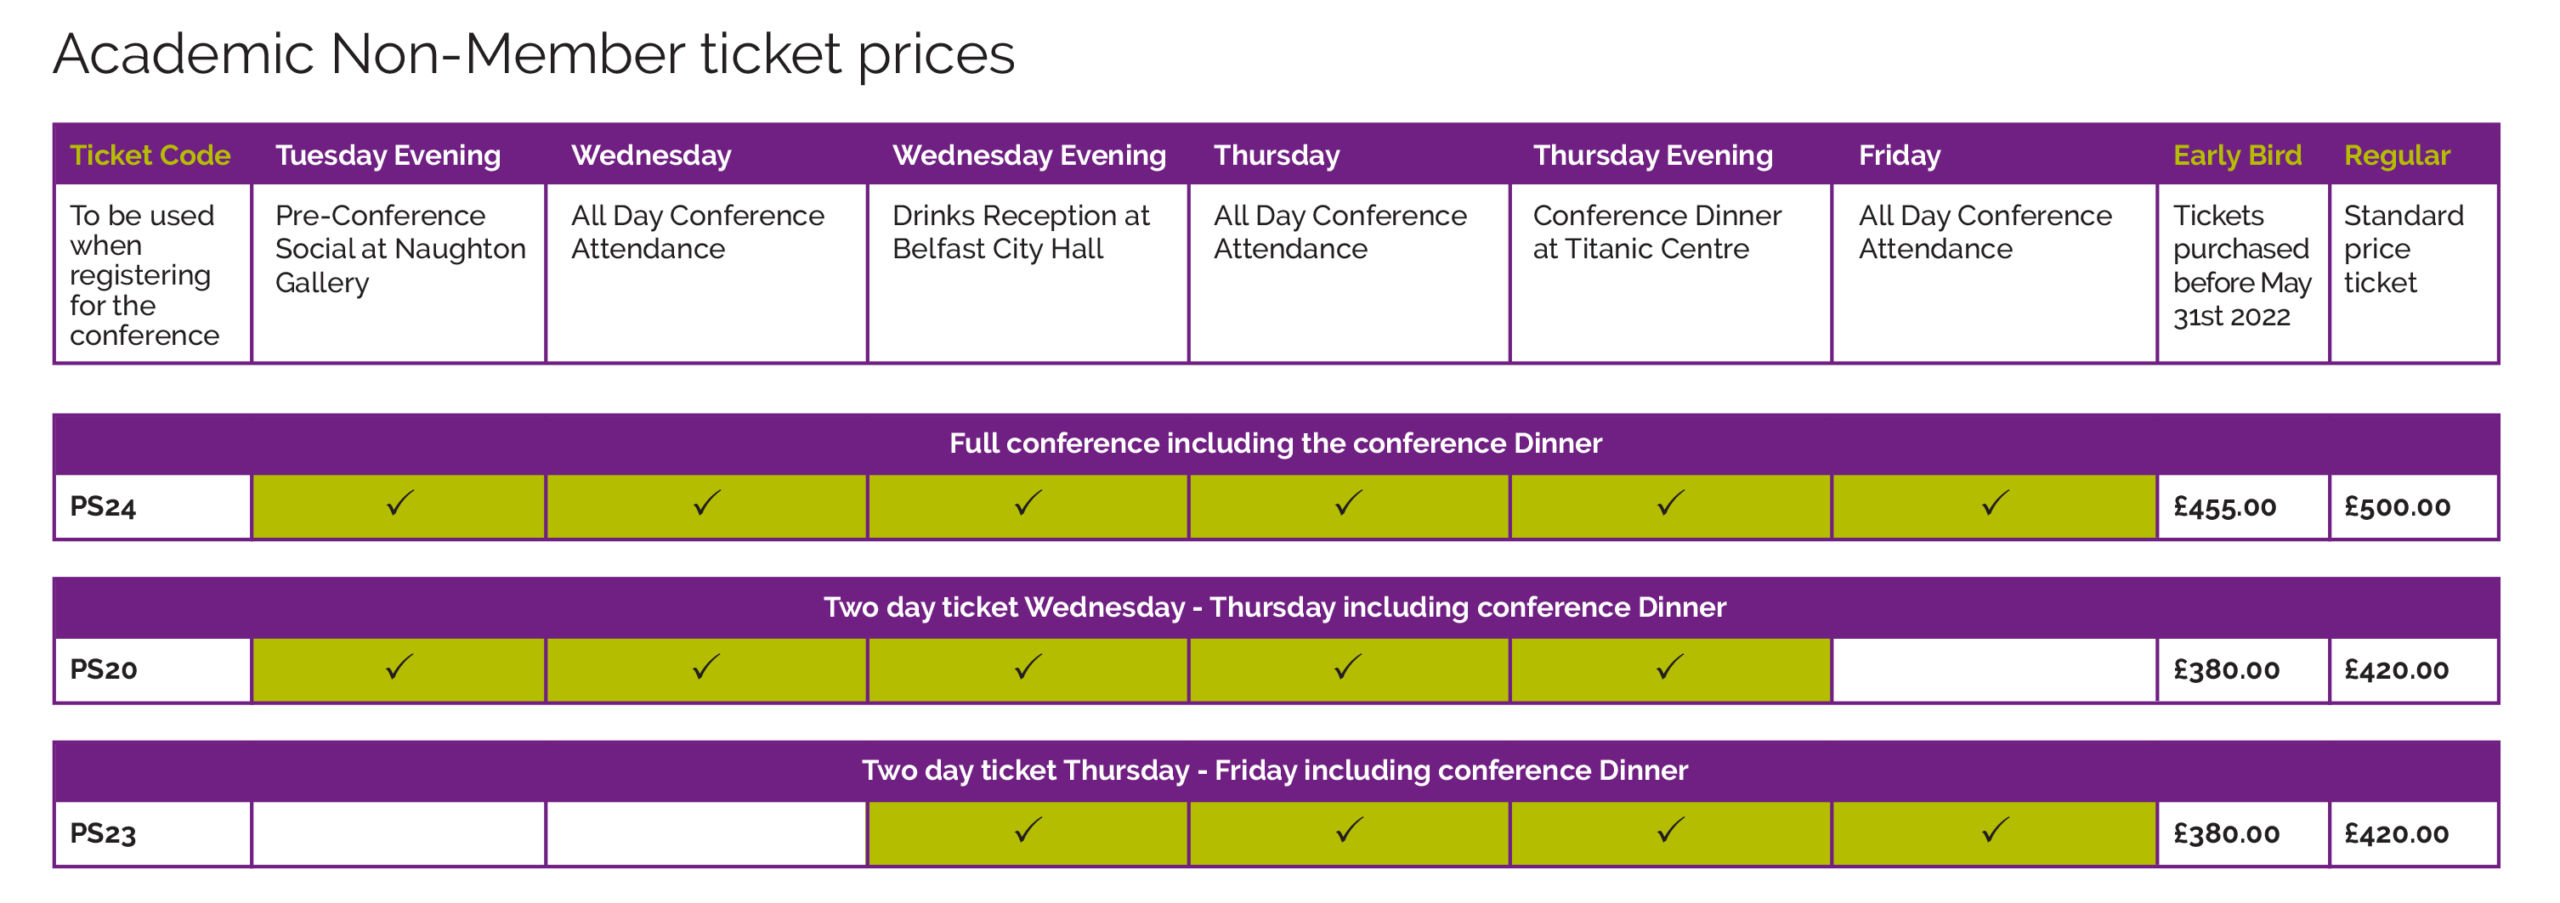The width and height of the screenshot is (2560, 903).
Task: Select the Ticket Code column header
Action: pyautogui.click(x=150, y=156)
